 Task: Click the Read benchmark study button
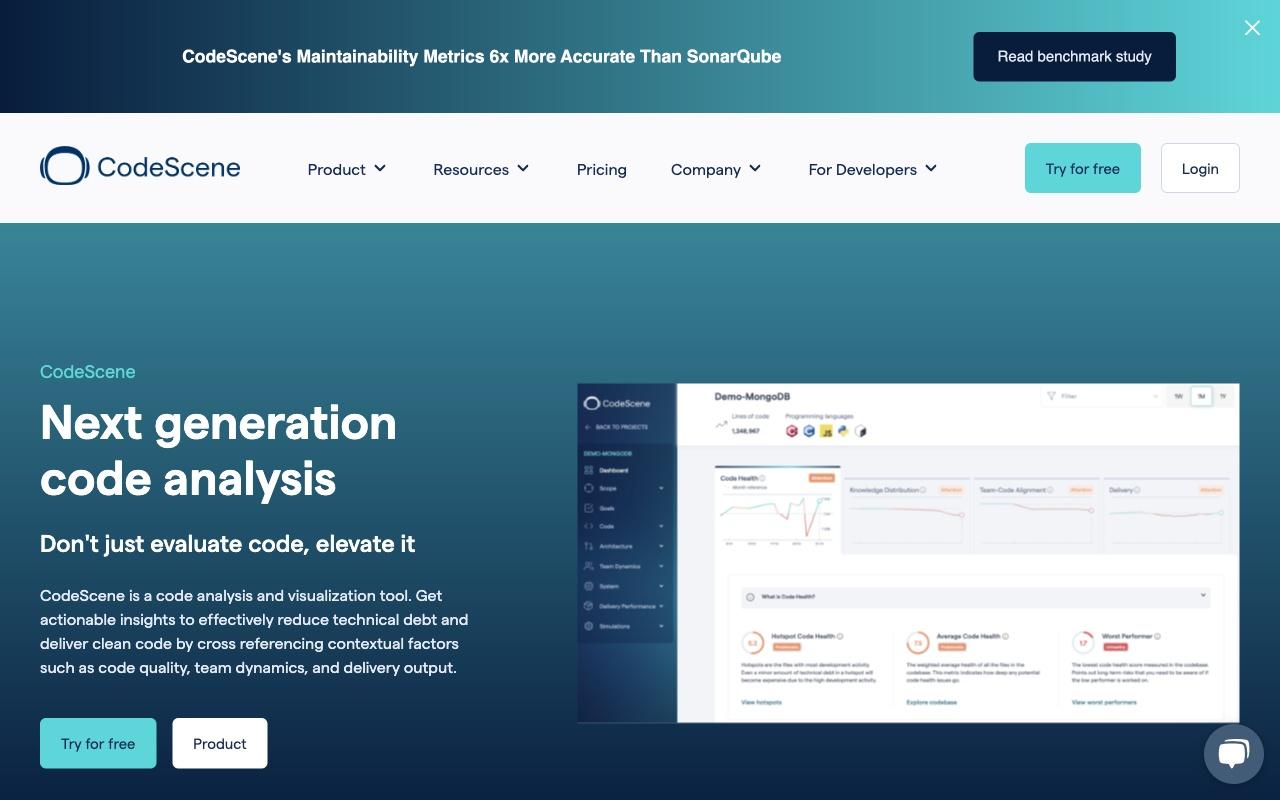coord(1074,57)
